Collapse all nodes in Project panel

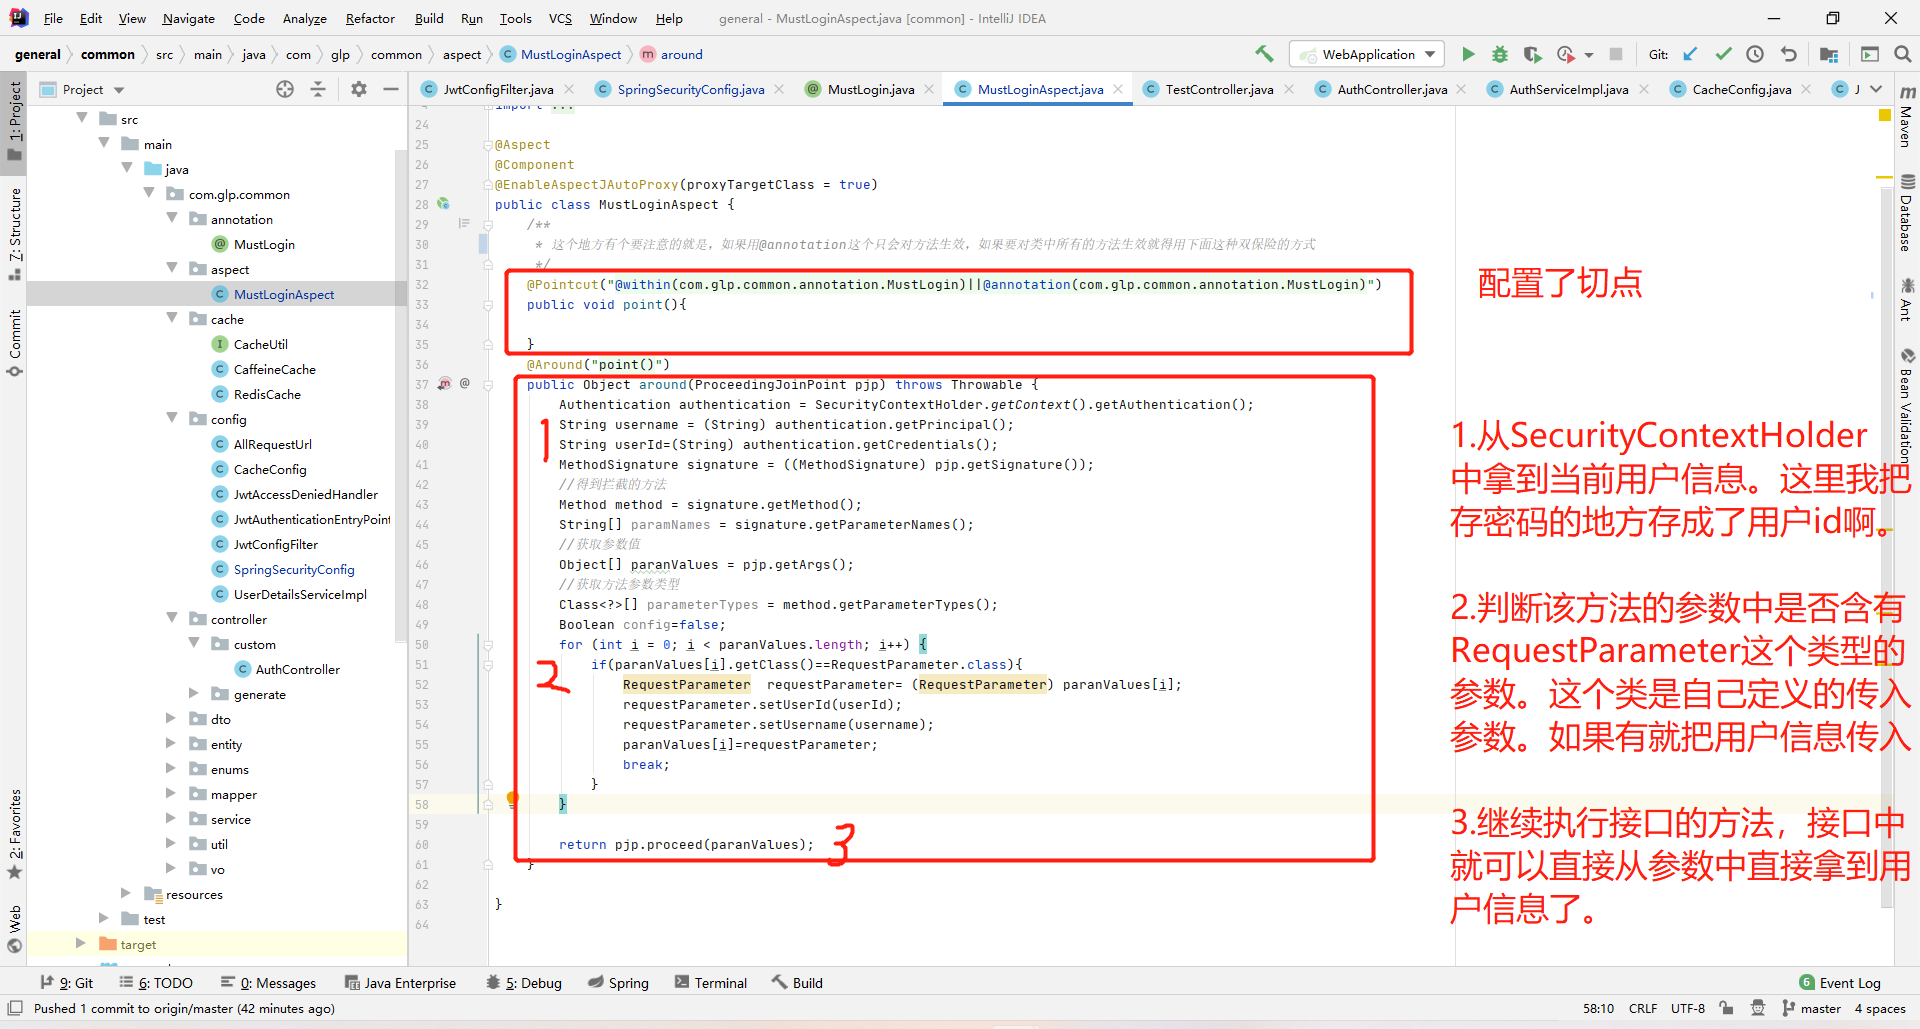pos(318,89)
